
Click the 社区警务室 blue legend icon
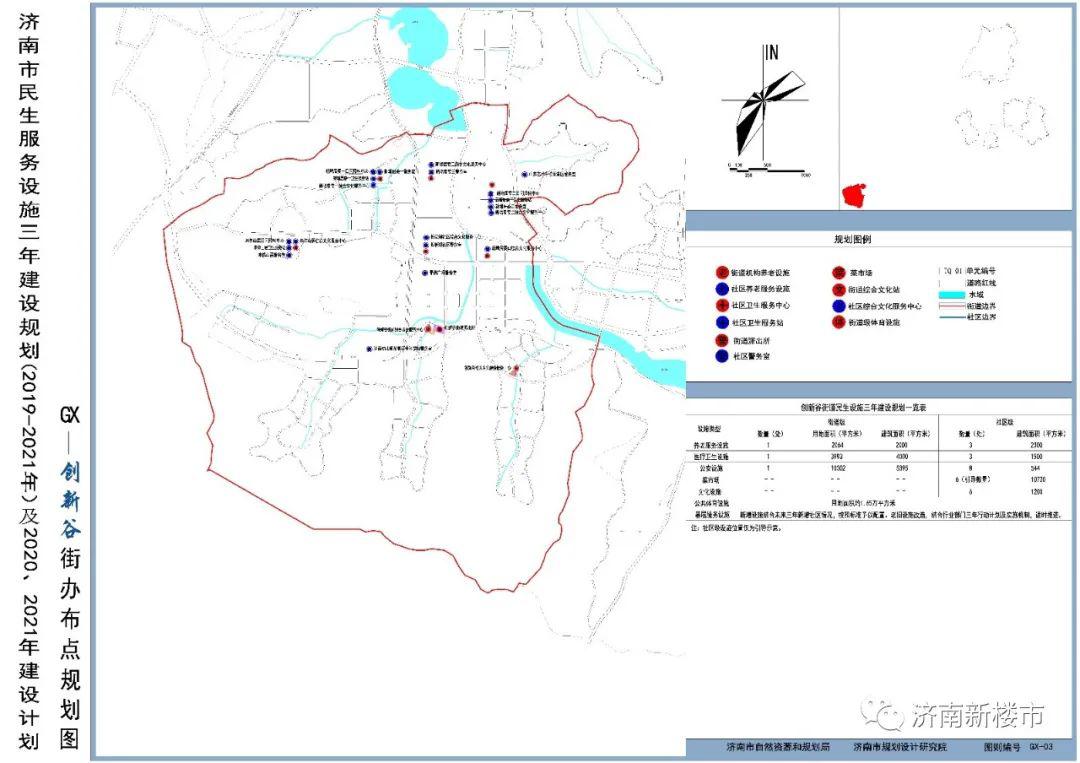click(x=722, y=356)
